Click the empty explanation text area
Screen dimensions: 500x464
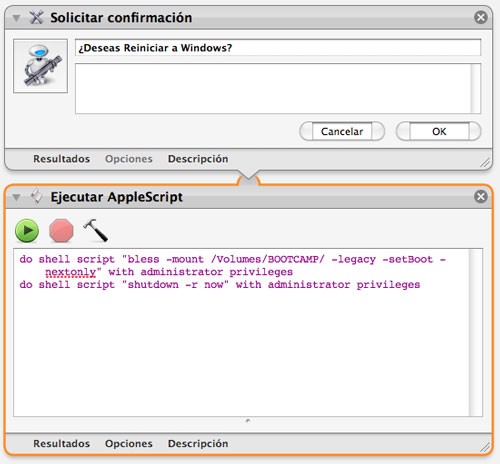point(273,89)
